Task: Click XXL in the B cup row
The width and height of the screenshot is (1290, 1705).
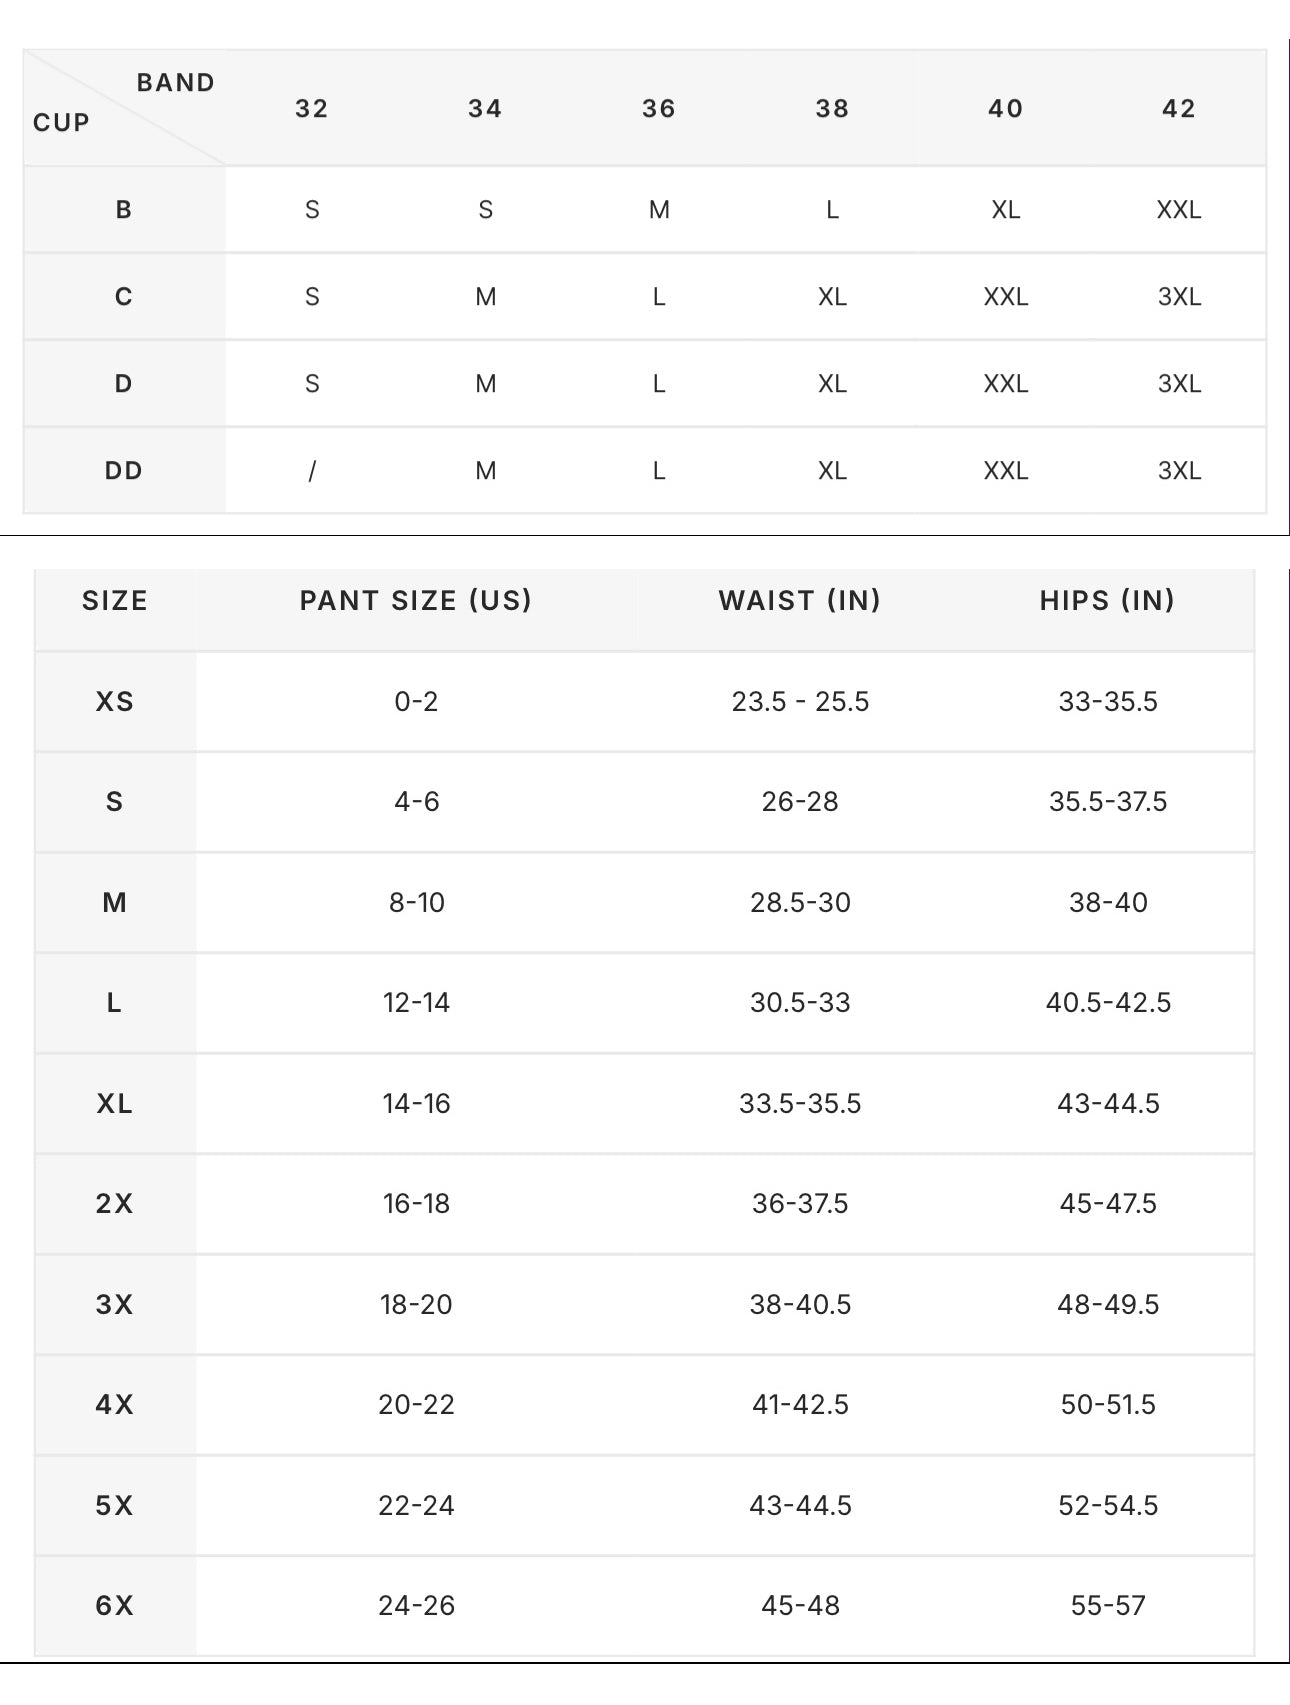Action: coord(1179,210)
